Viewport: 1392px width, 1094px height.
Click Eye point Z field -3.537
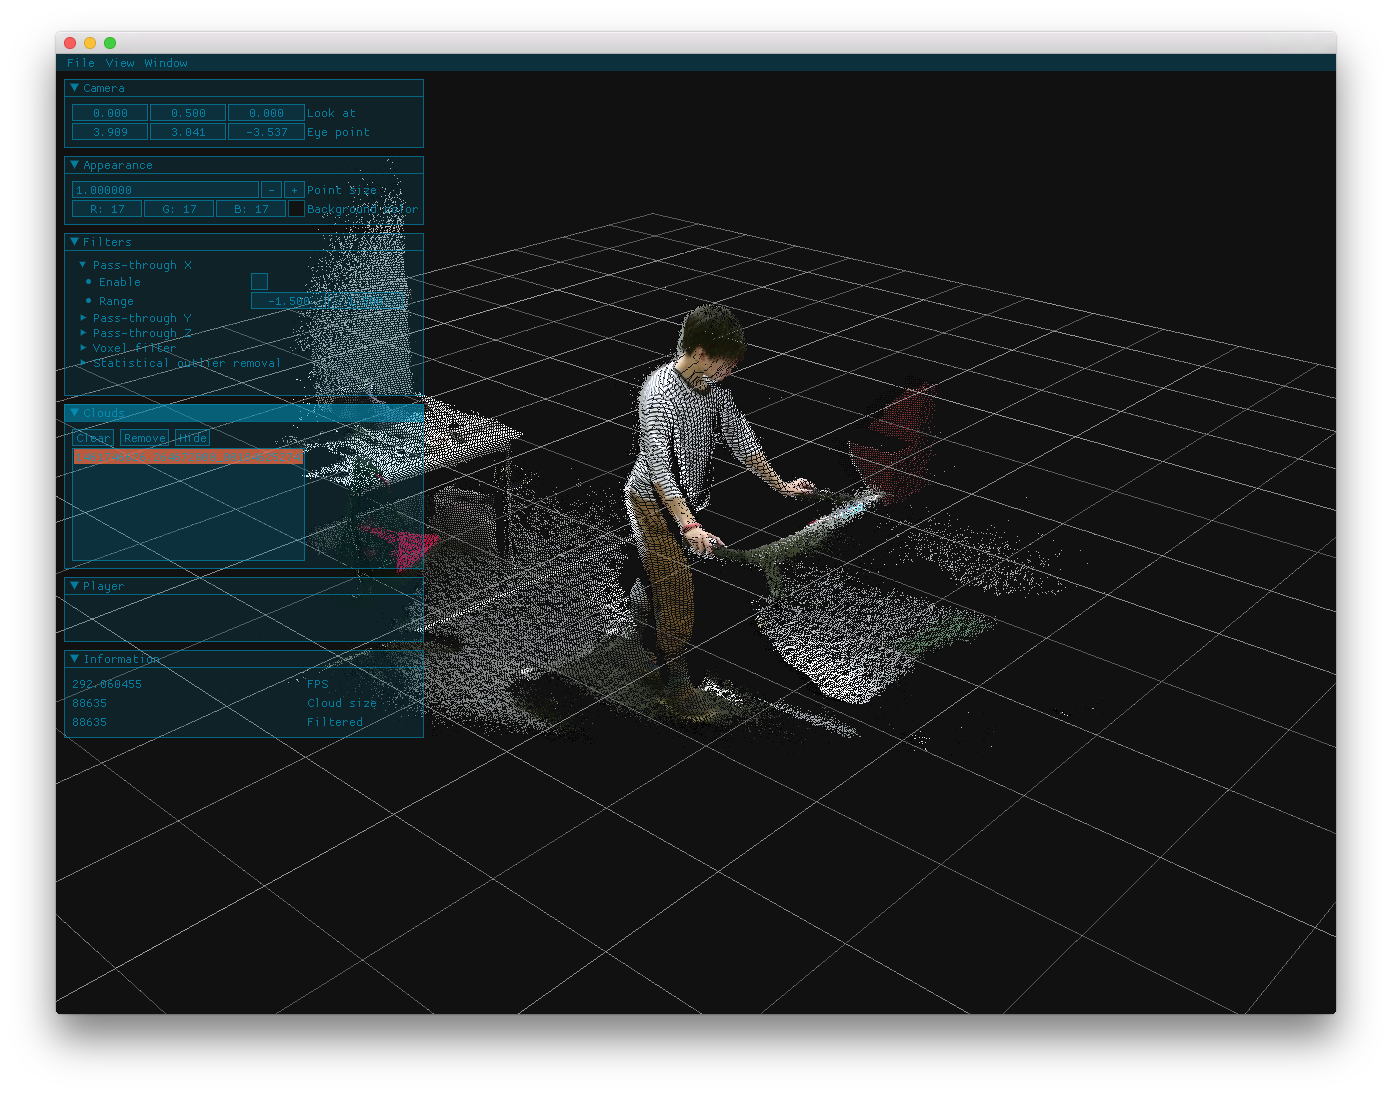pos(266,132)
